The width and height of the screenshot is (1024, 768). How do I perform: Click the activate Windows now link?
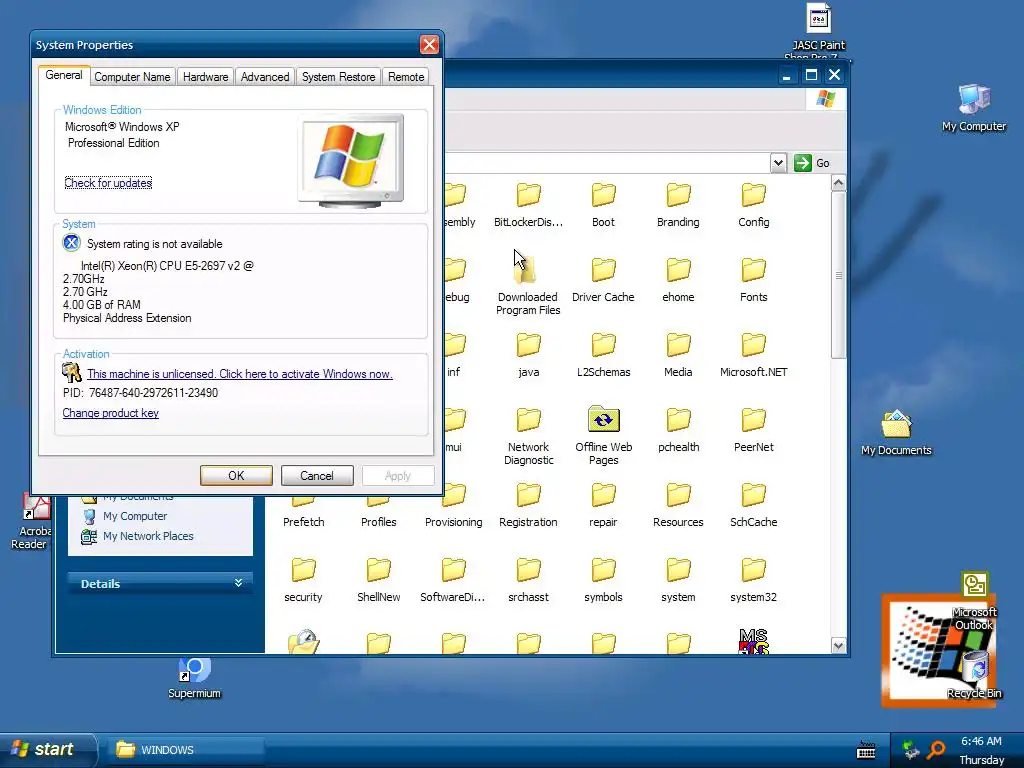240,374
